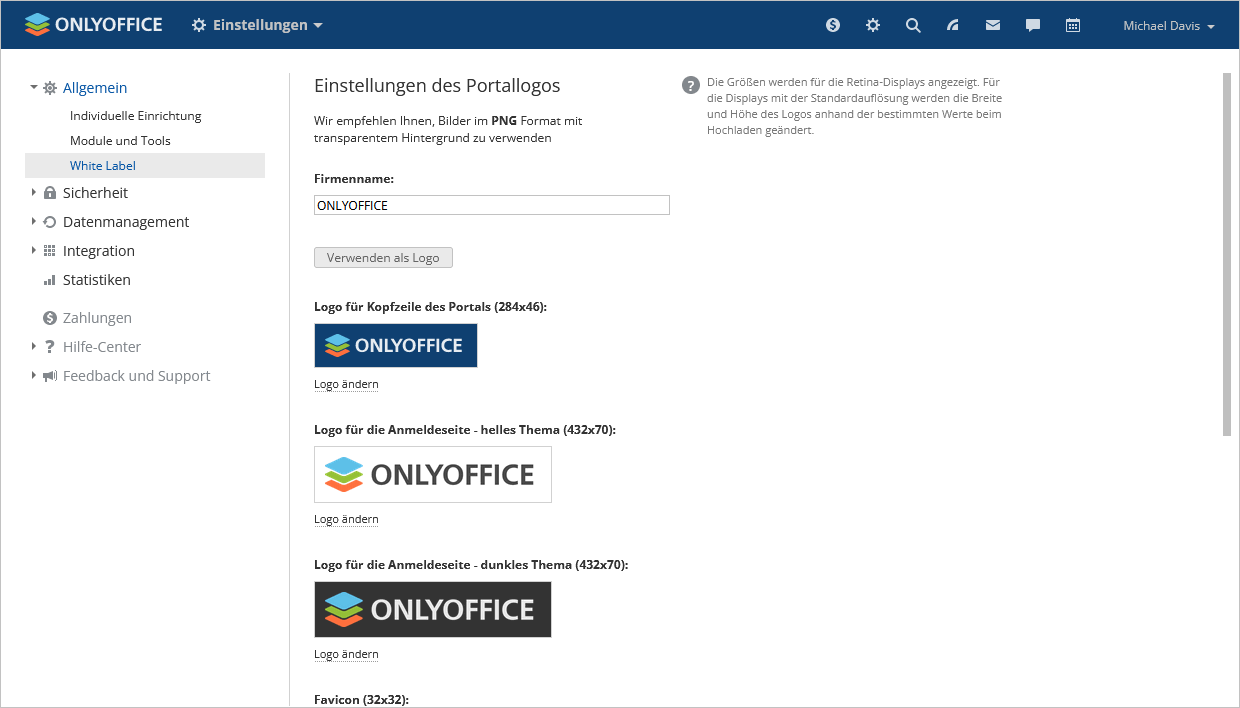The image size is (1240, 708).
Task: Open search with the magnifier icon
Action: [913, 25]
